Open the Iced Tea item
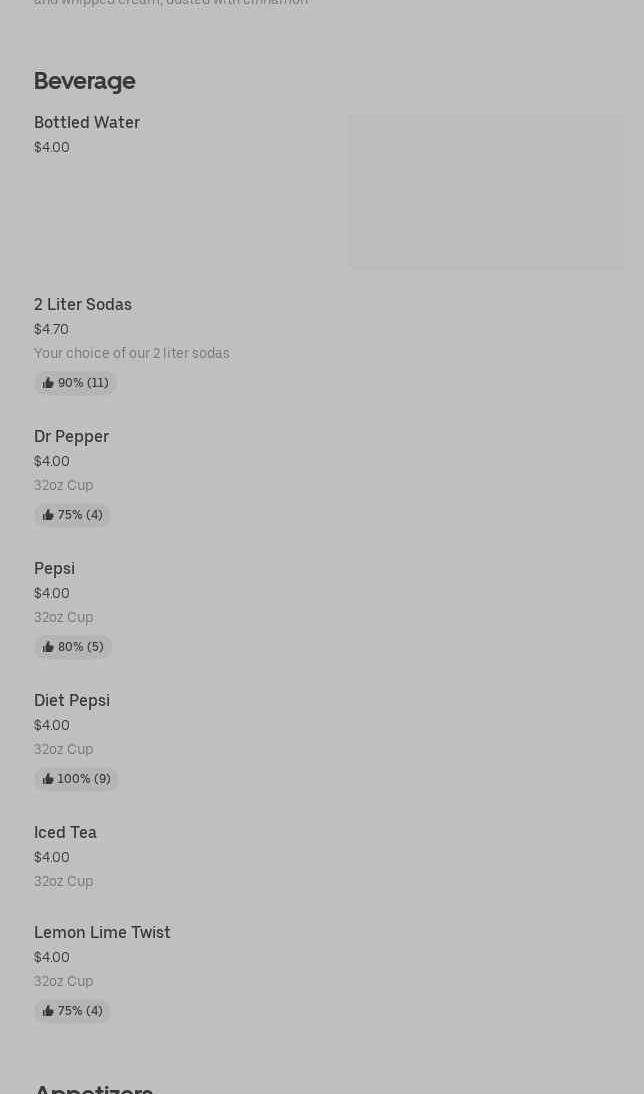This screenshot has height=1094, width=644. [66, 833]
